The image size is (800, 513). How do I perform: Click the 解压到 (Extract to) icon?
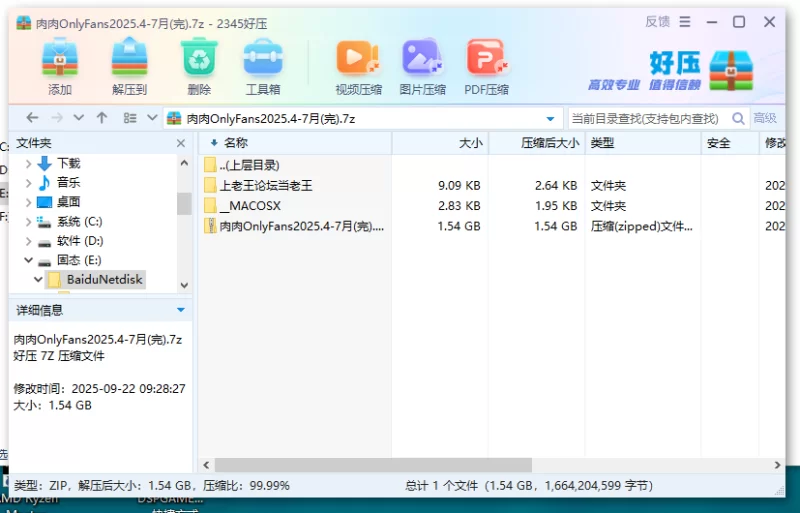coord(130,66)
